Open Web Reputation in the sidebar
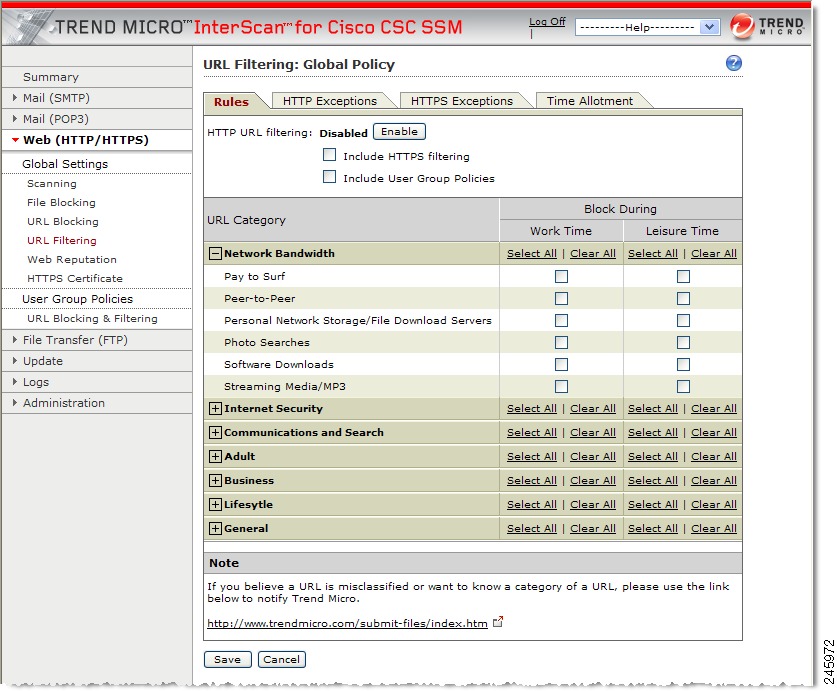 [72, 260]
